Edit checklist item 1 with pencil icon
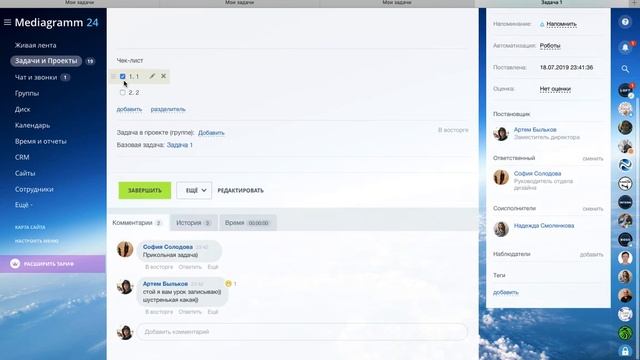The image size is (640, 360). coord(152,76)
